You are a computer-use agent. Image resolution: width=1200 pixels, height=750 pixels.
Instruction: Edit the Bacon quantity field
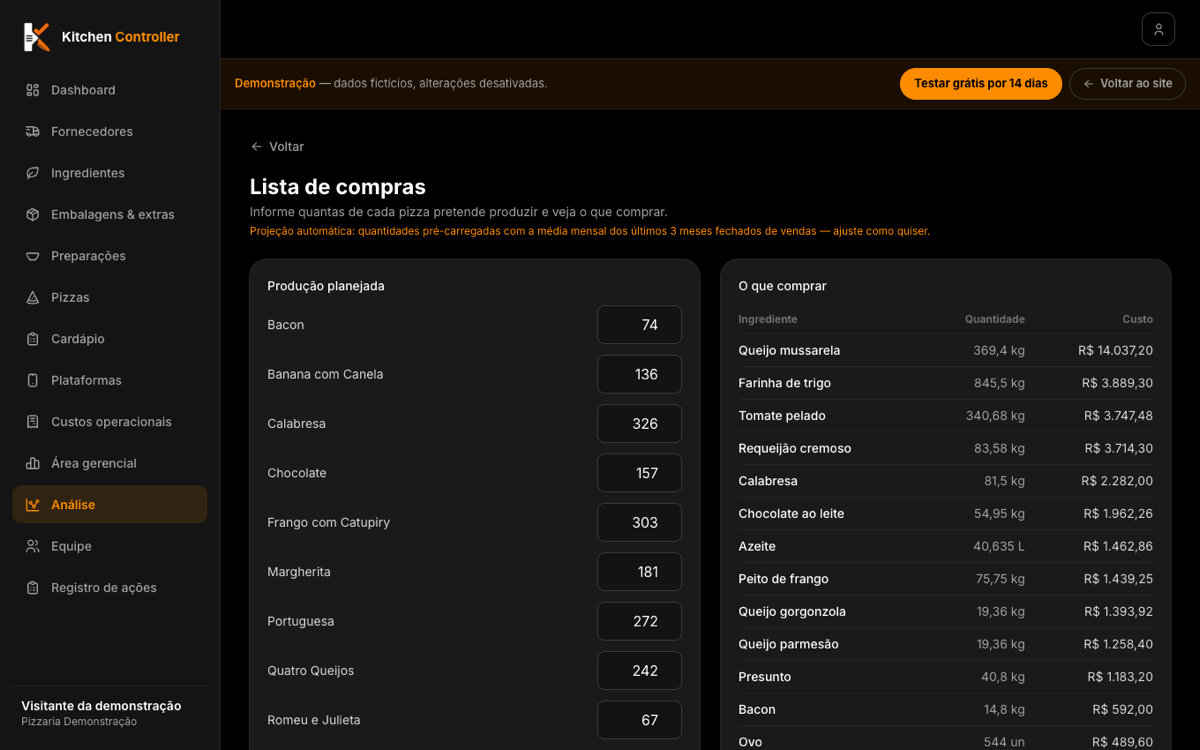coord(640,325)
